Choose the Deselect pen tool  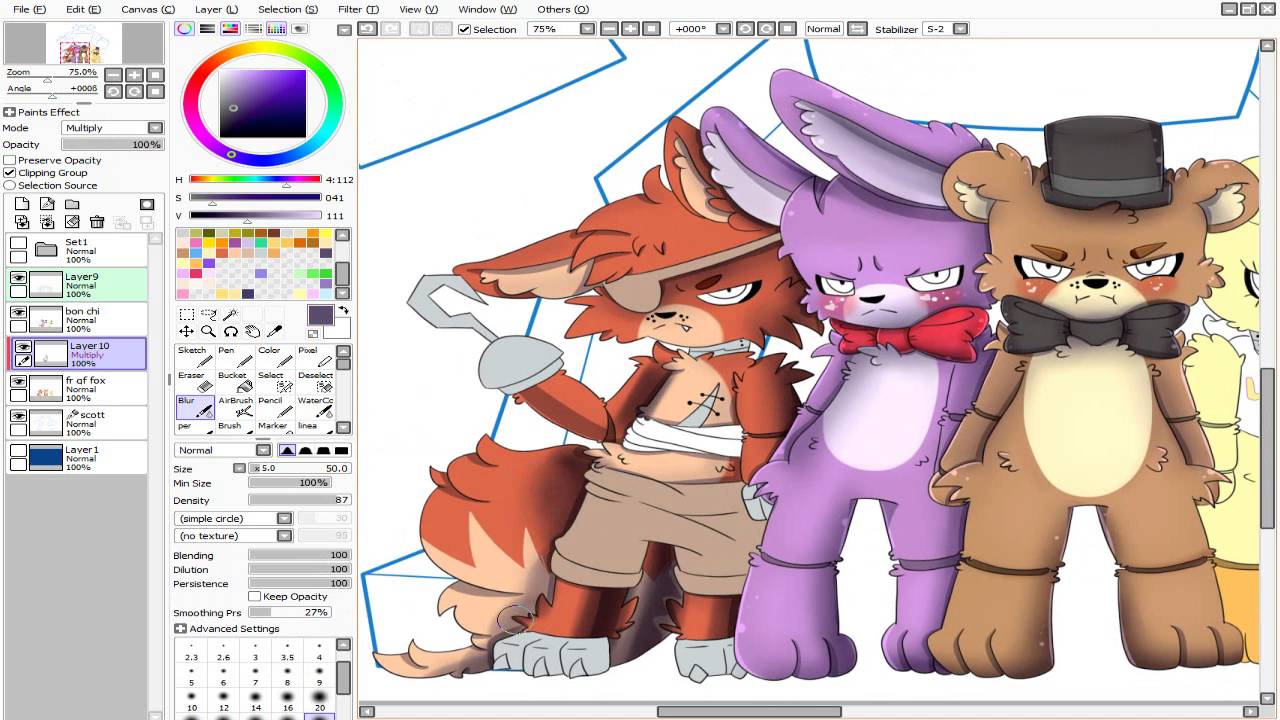(315, 382)
